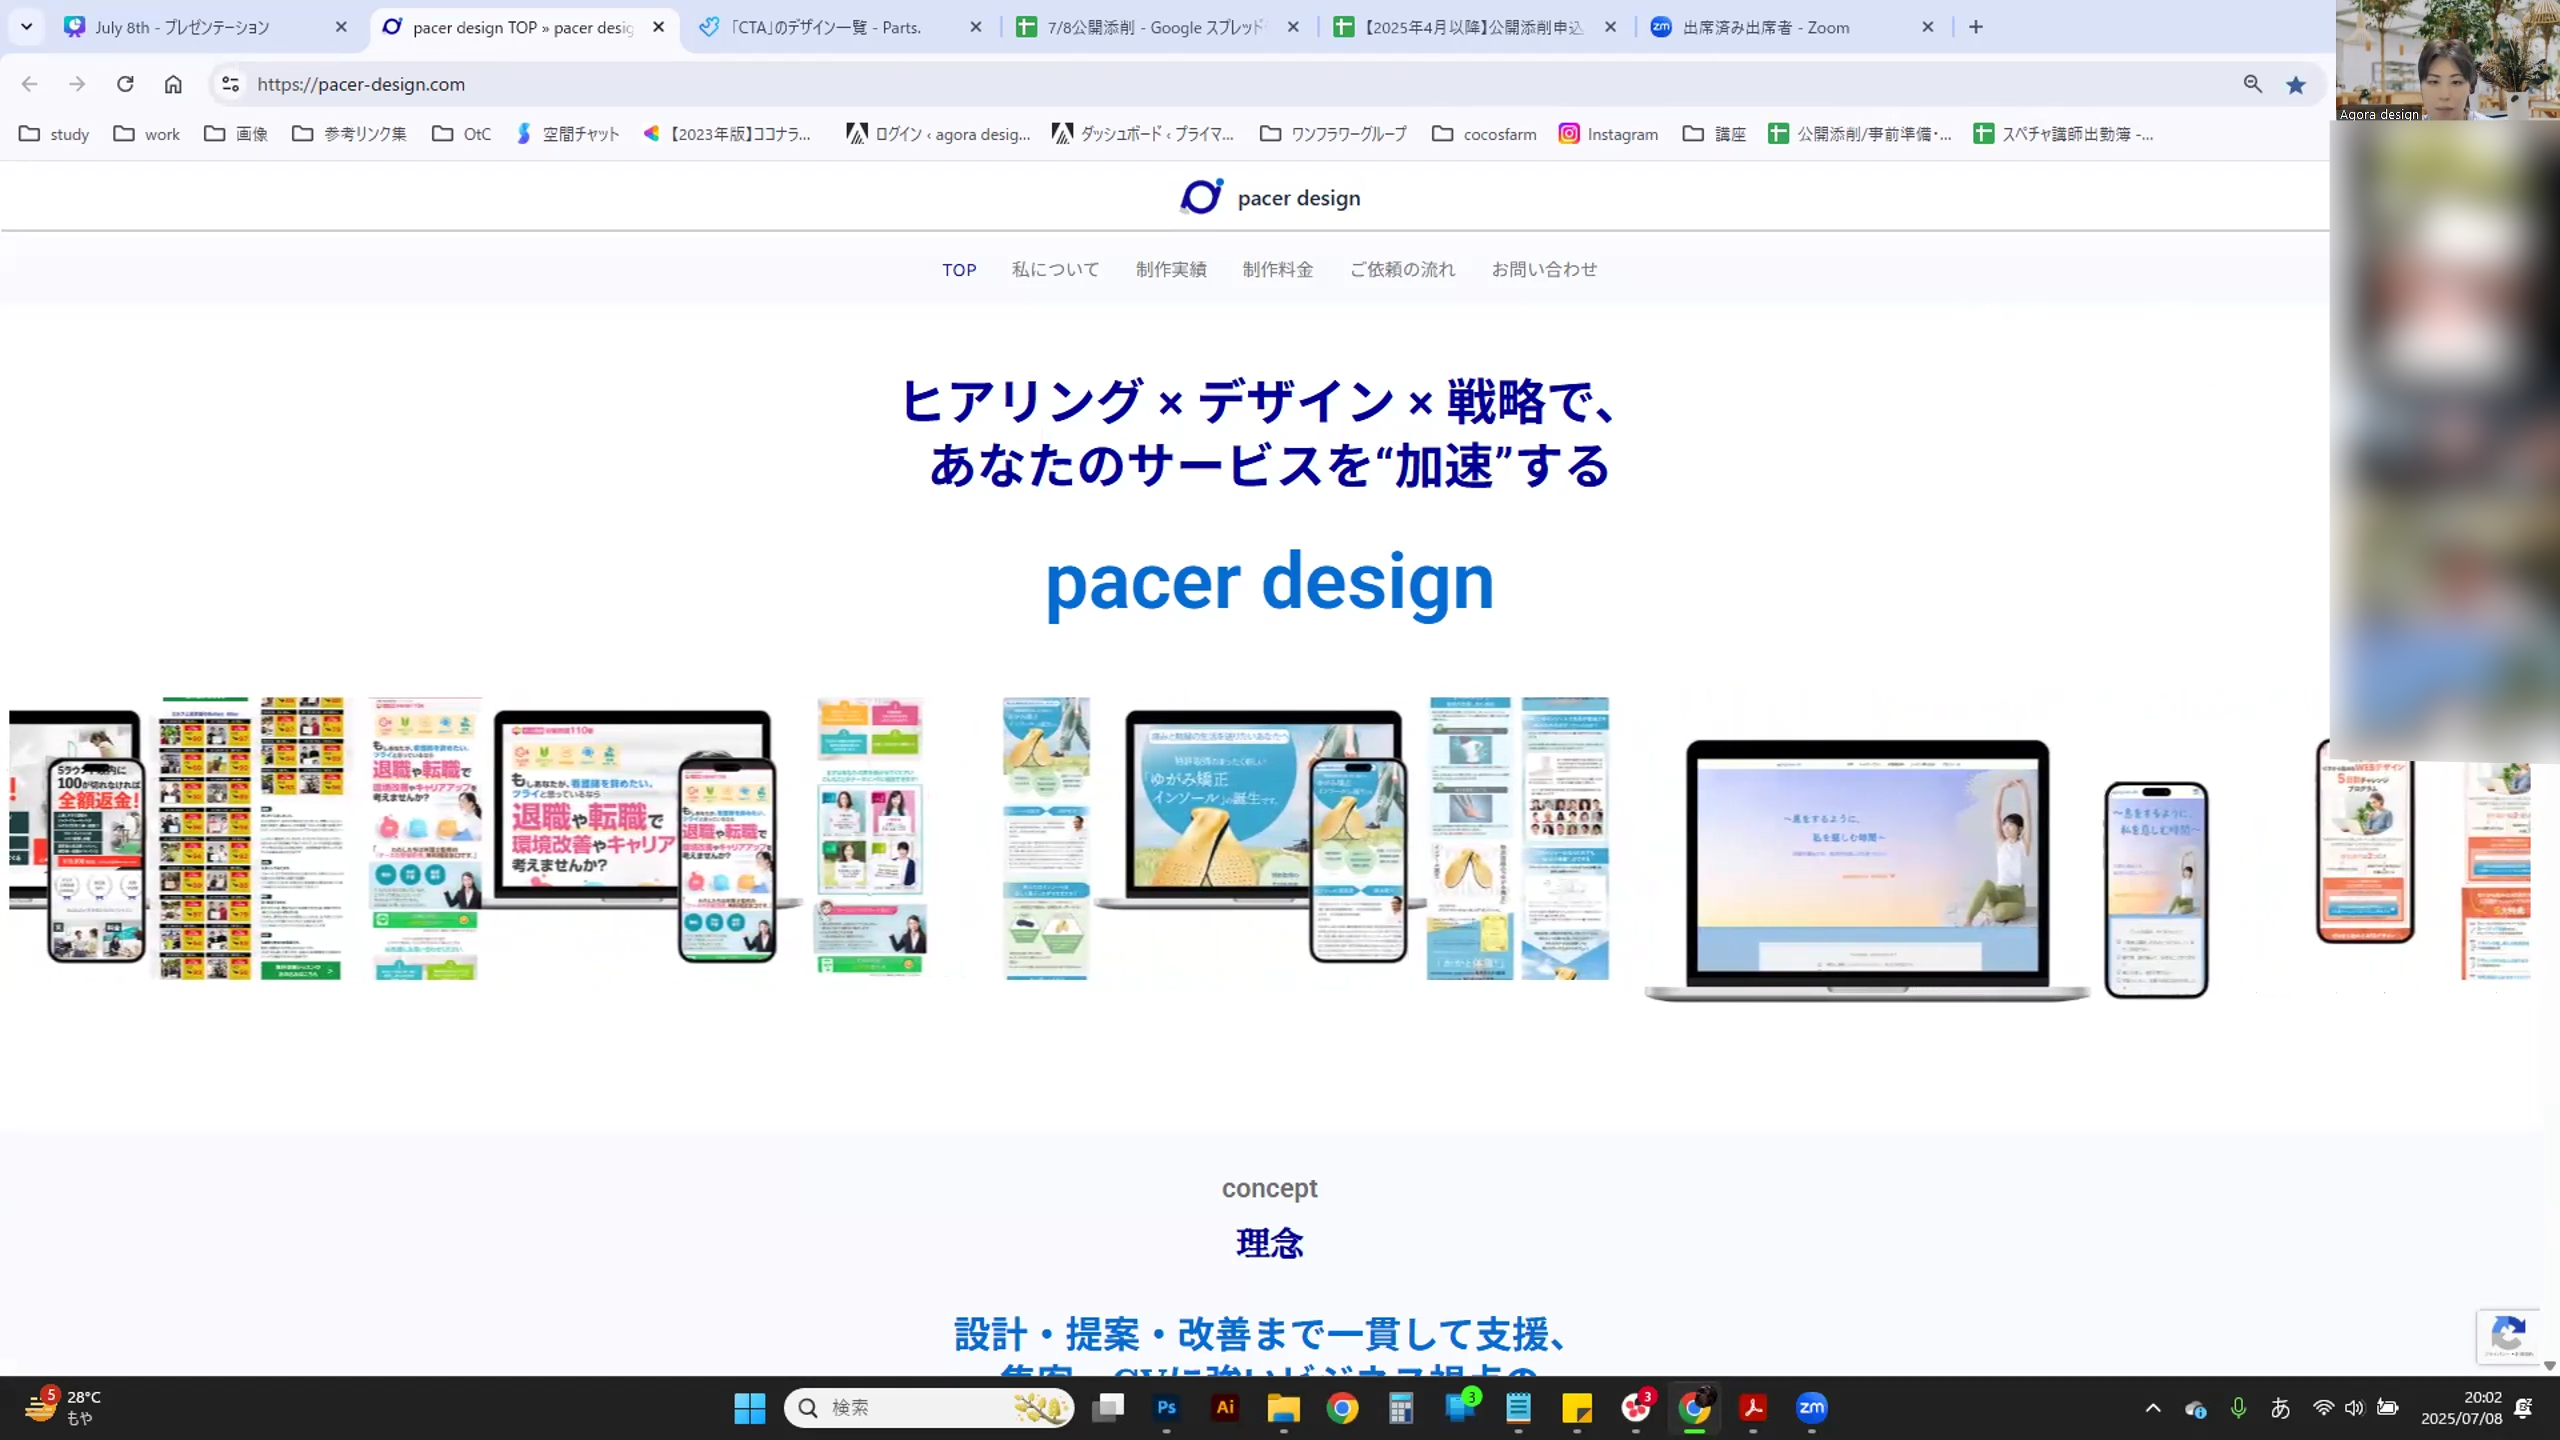
Task: Open the study bookmarks folder
Action: point(55,134)
